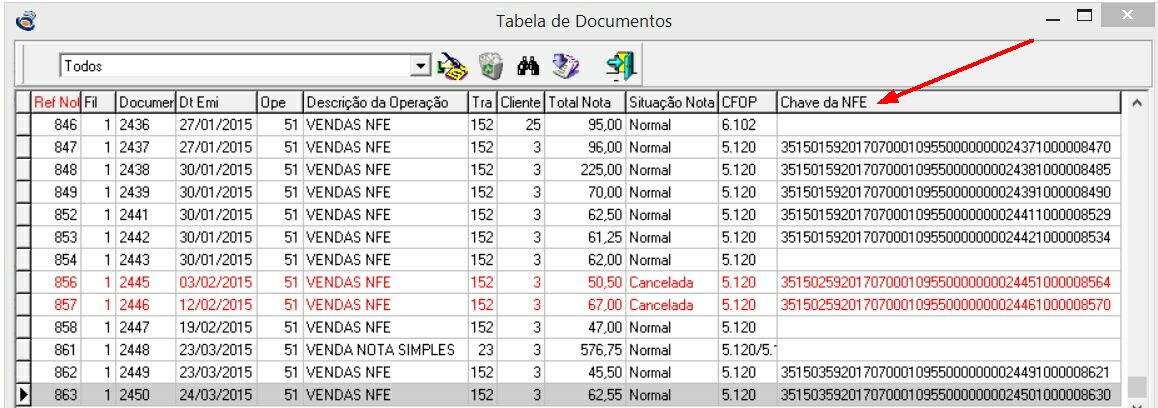This screenshot has height=408, width=1158.
Task: Click Cancelada status in row 856
Action: point(661,282)
